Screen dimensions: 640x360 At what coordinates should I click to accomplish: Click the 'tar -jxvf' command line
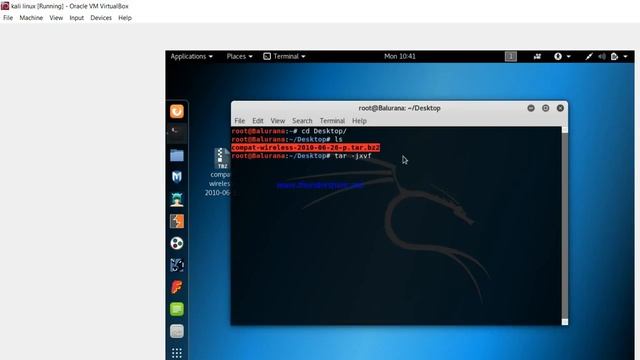click(301, 156)
